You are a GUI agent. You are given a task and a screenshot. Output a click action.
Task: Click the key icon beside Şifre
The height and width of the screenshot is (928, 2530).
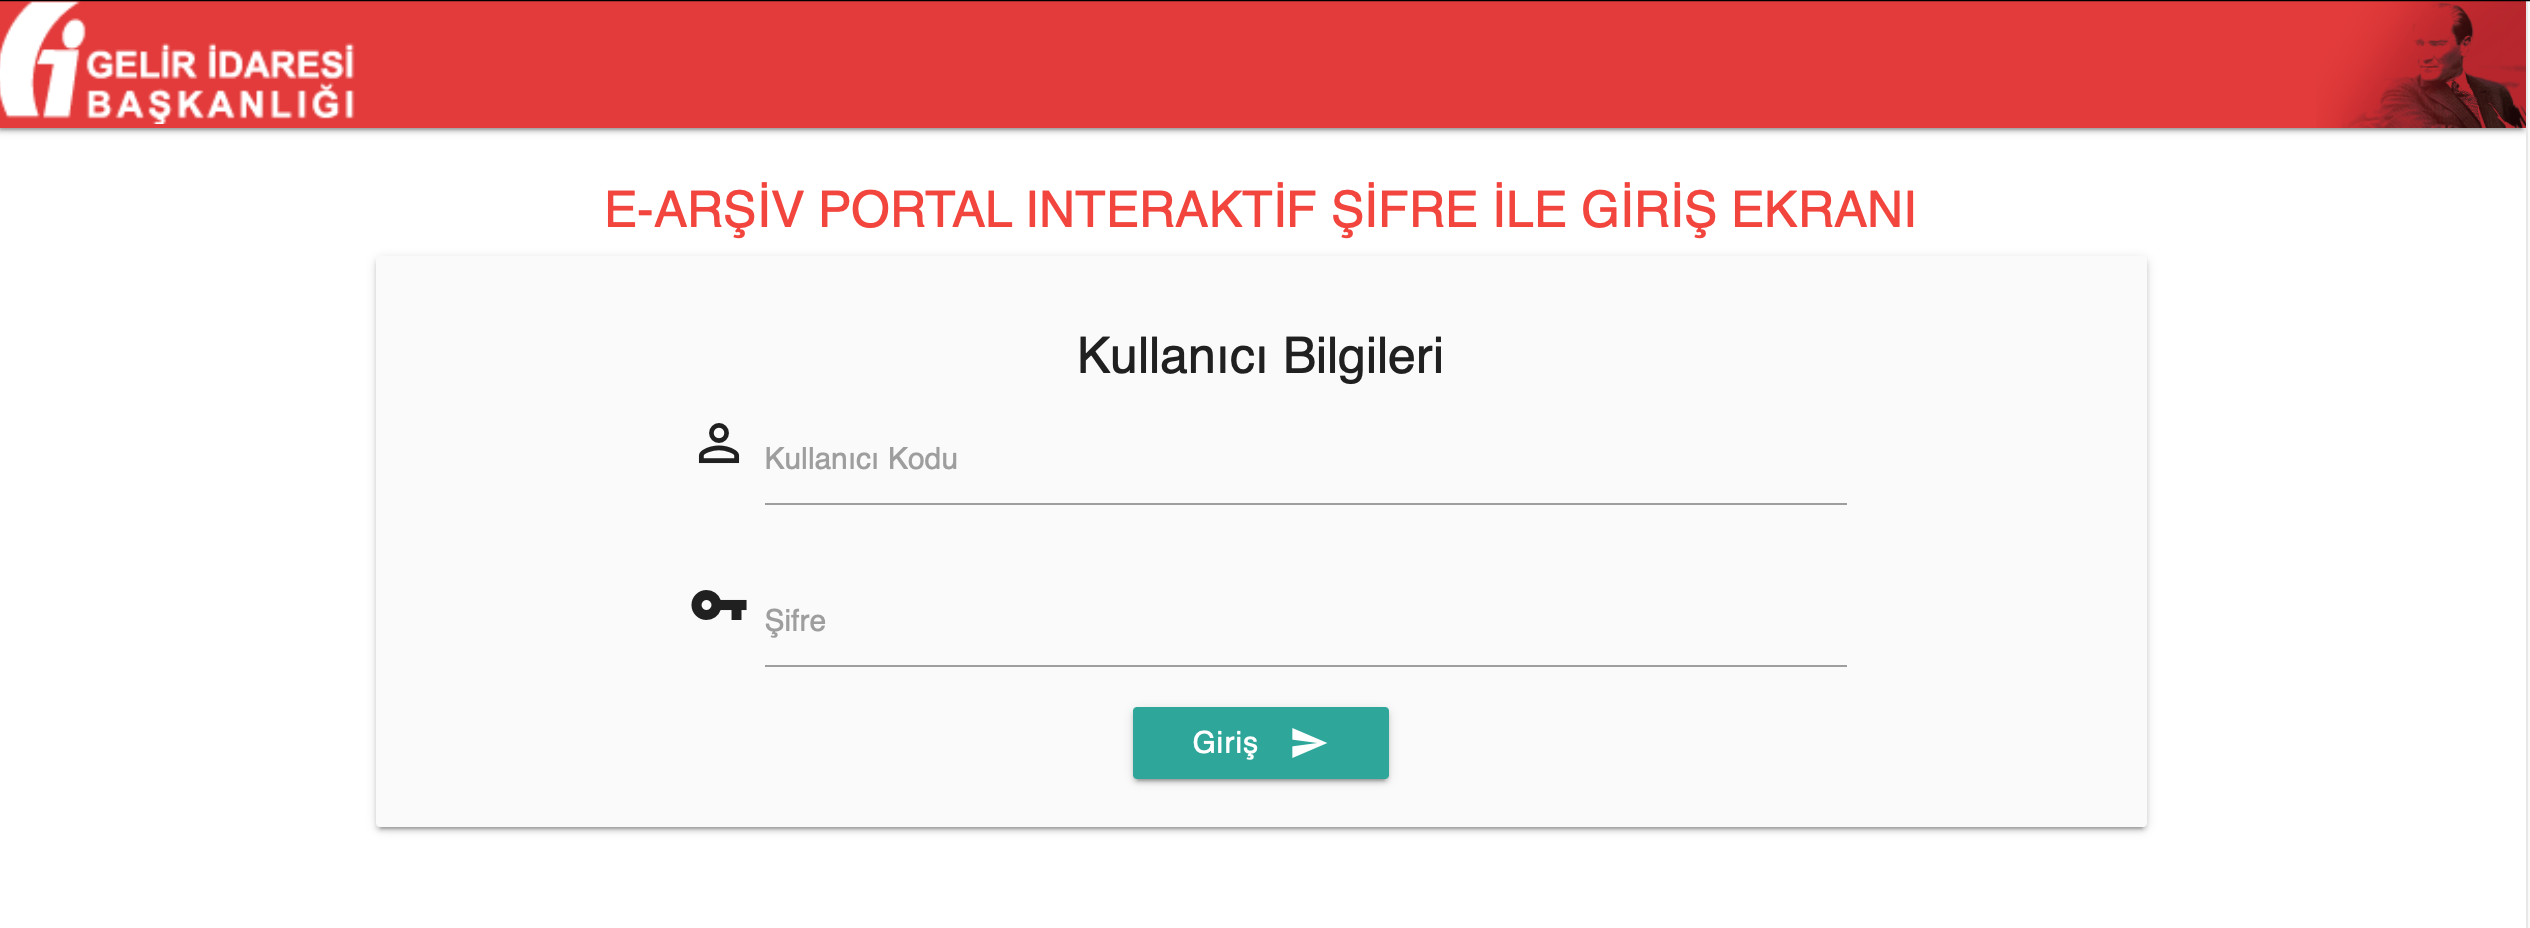point(719,605)
